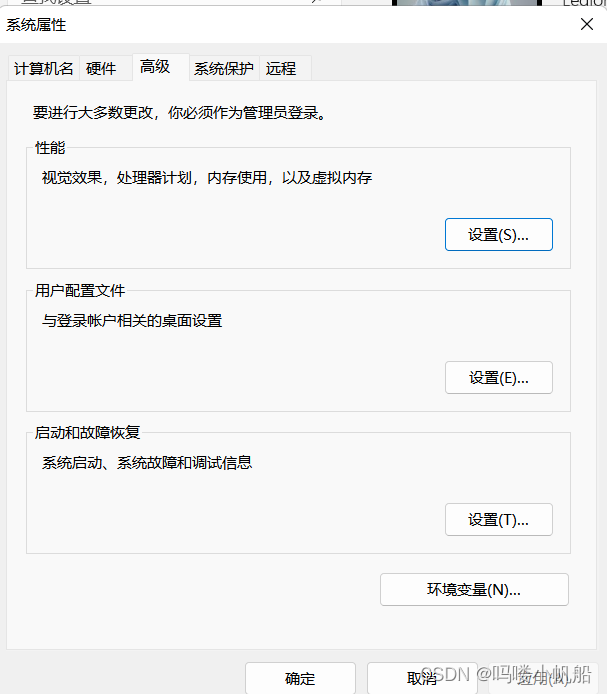607x694 pixels.
Task: Click the 性能 group label
Action: [50, 148]
